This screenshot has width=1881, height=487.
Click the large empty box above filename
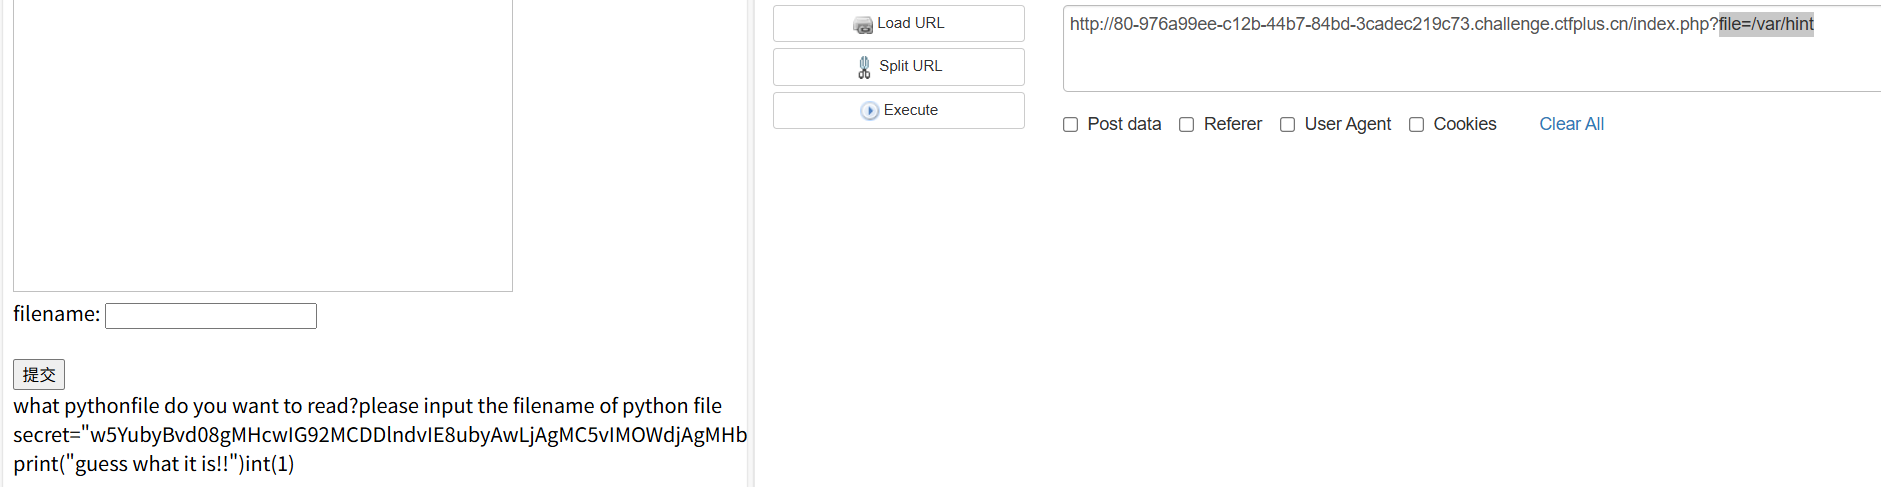(x=262, y=145)
